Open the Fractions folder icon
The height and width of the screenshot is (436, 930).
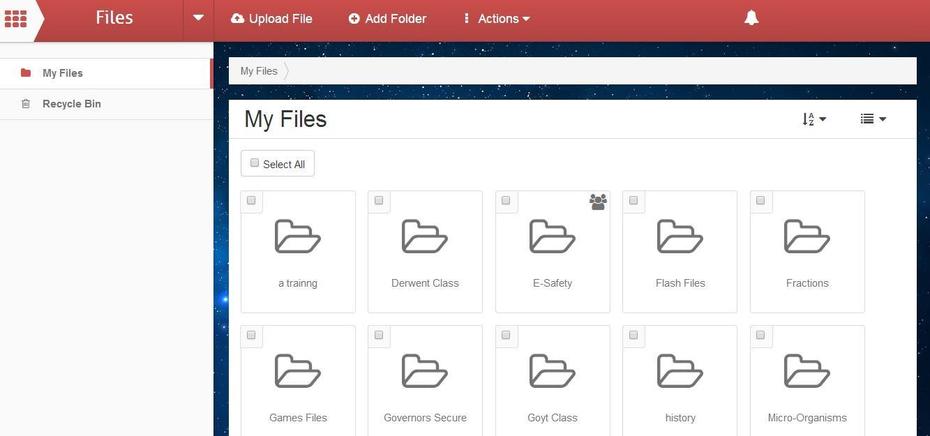coord(807,236)
